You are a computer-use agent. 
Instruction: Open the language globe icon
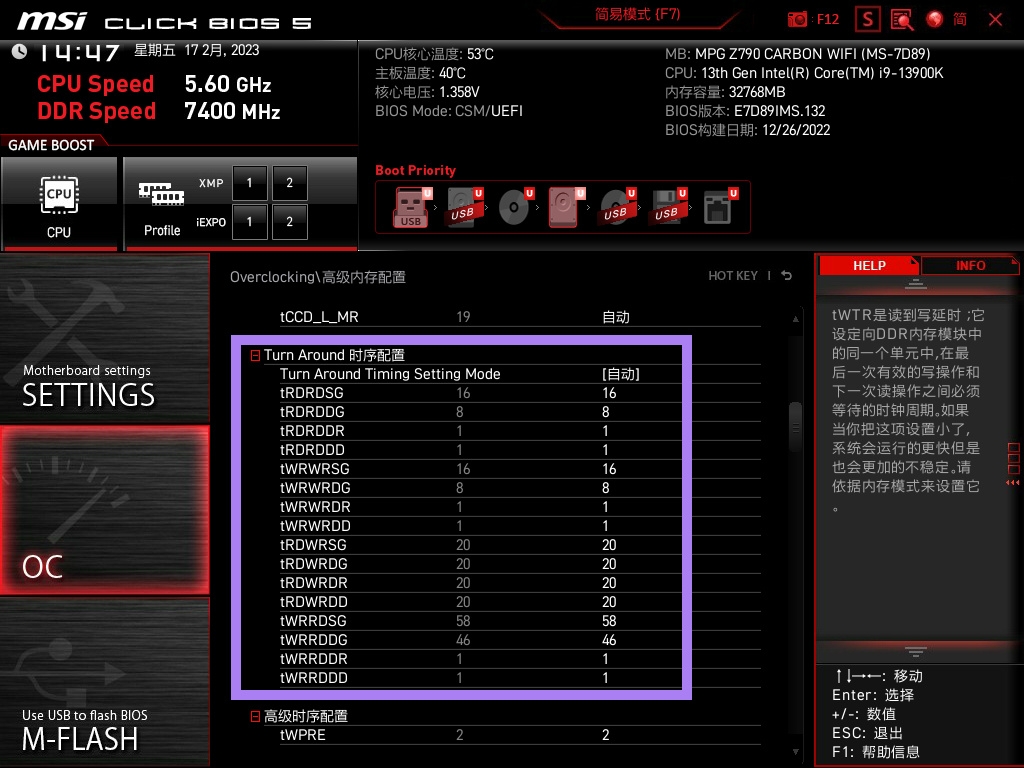coord(935,20)
